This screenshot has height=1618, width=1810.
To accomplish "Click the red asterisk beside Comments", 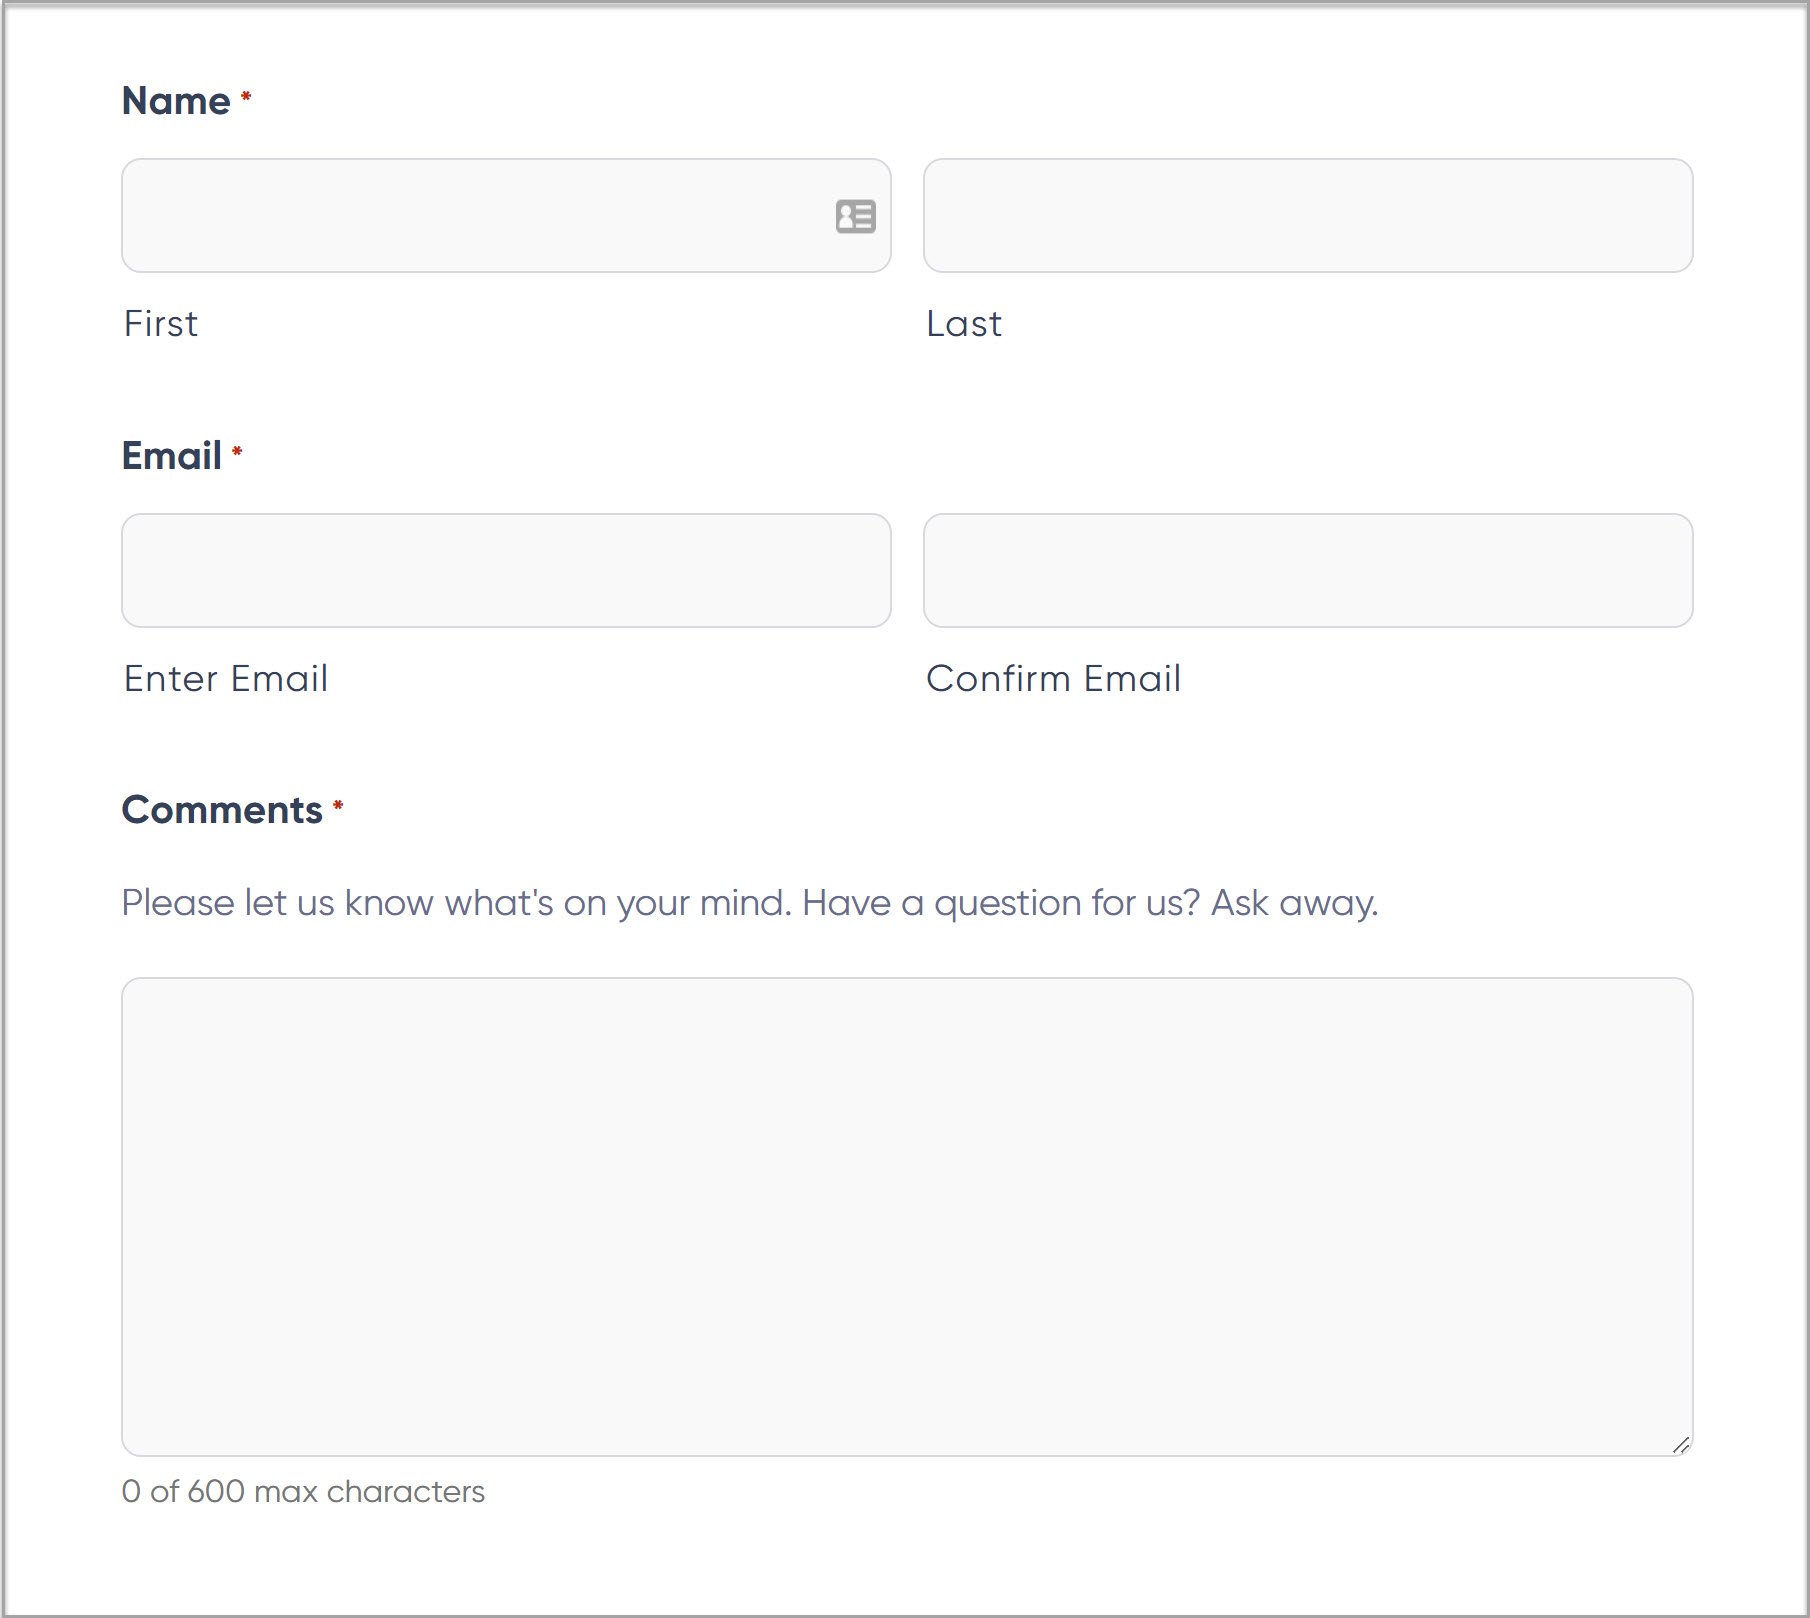I will click(x=338, y=805).
